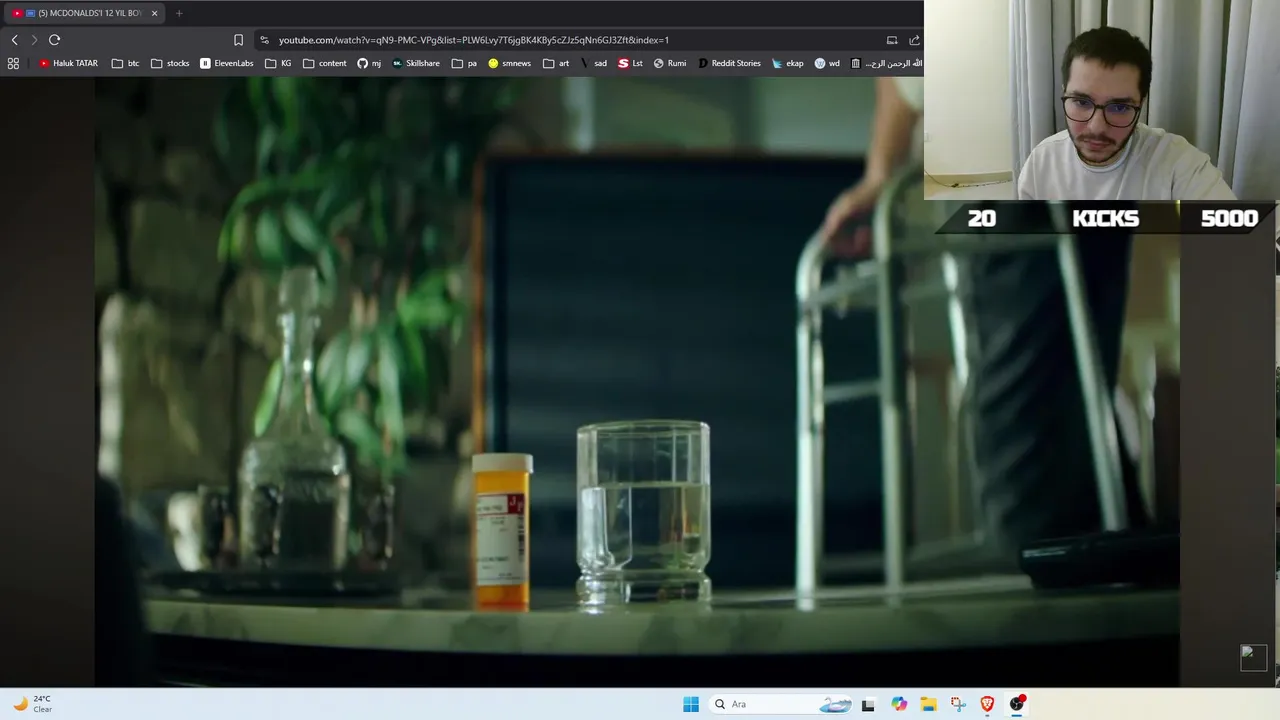
Task: Open Snipping Tool from the taskbar
Action: pos(958,704)
